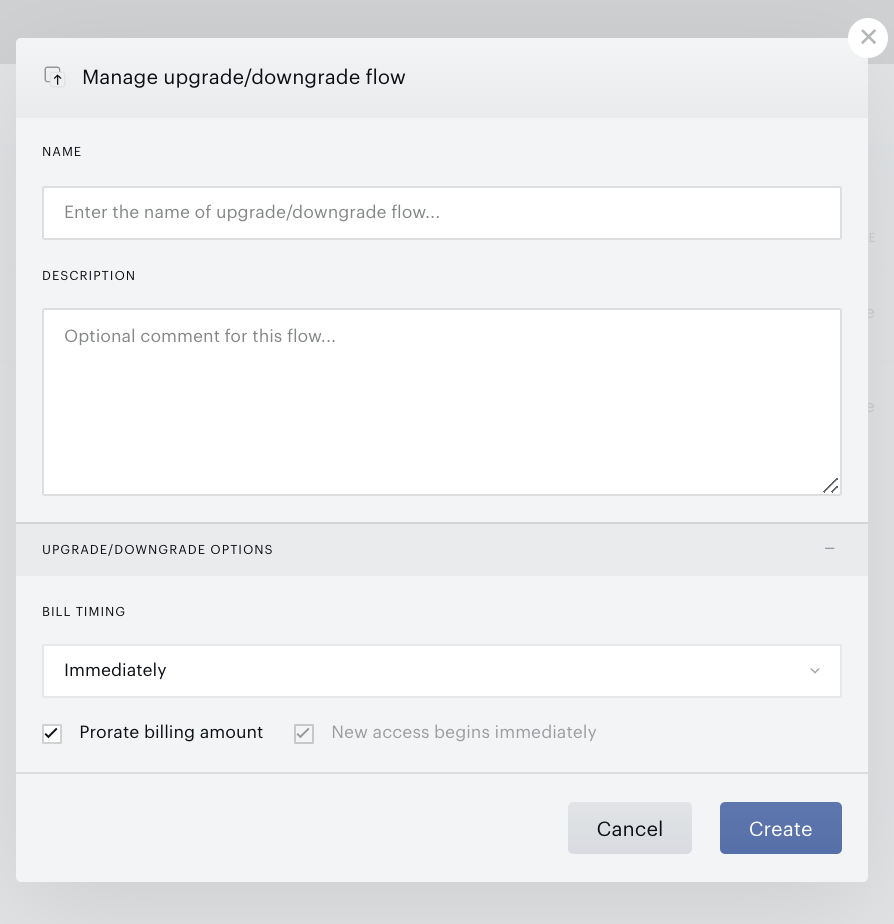The image size is (894, 924).
Task: Click the BILL TIMING label
Action: 84,612
